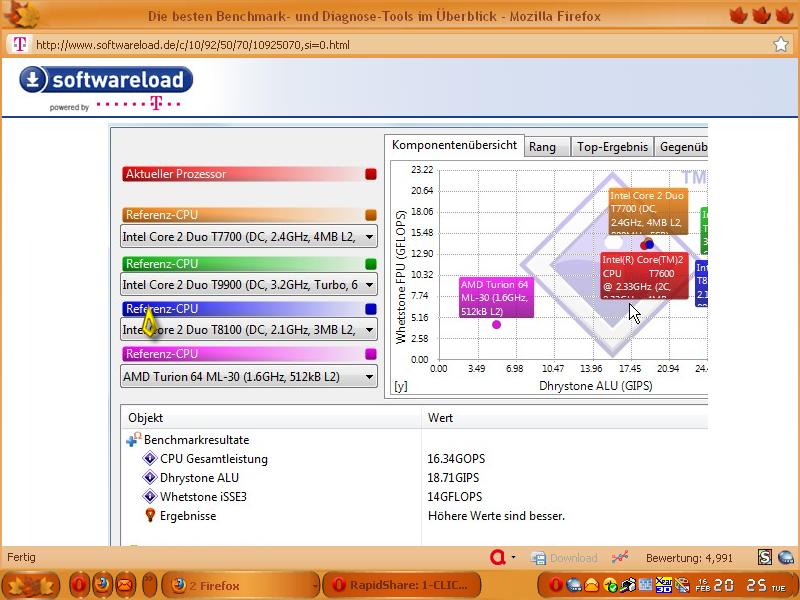
Task: Click the Telekom T icon beside the URL
Action: (x=19, y=44)
